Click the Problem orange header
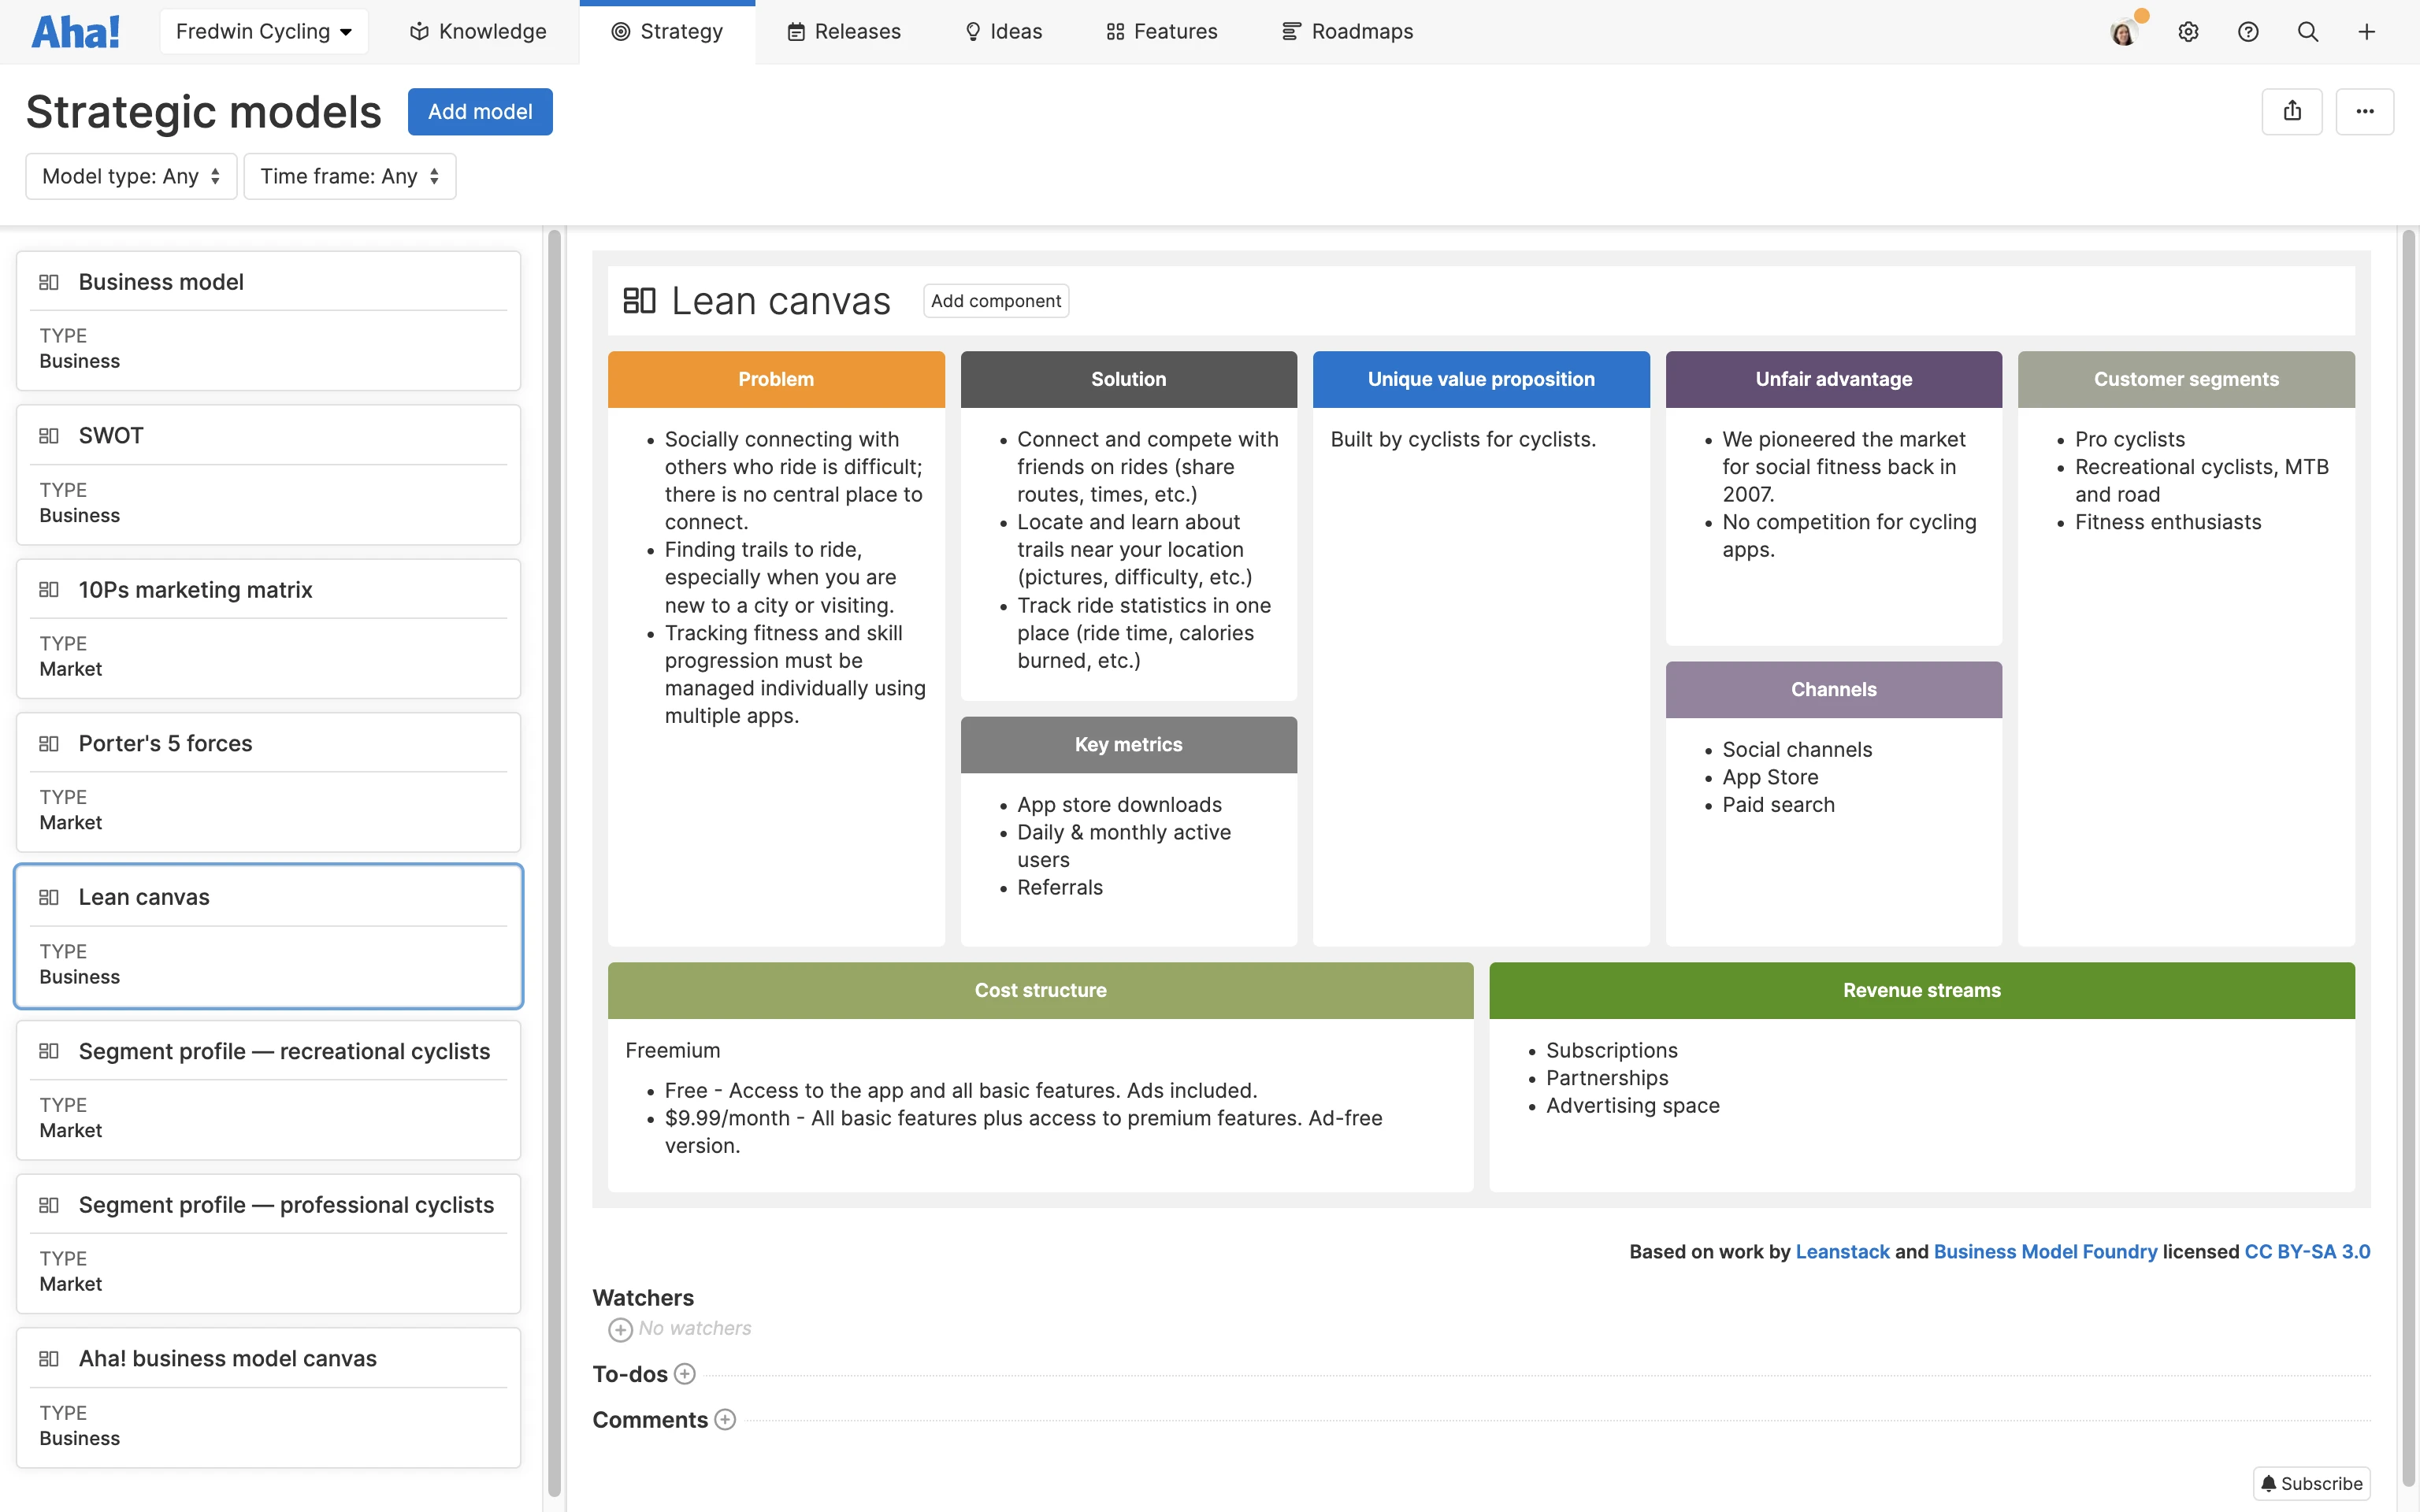 coord(776,379)
